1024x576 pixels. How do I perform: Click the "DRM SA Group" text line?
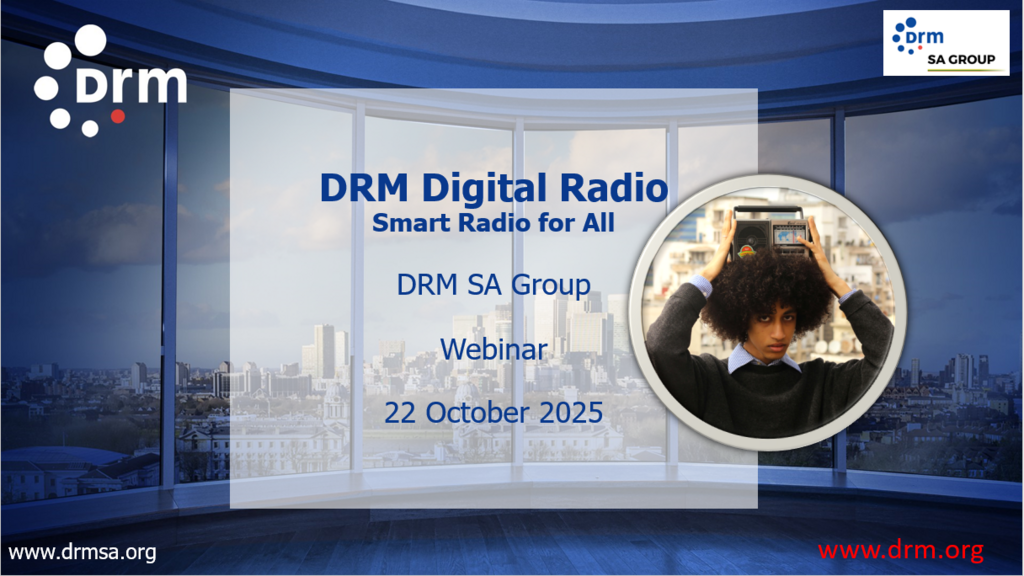pos(493,285)
